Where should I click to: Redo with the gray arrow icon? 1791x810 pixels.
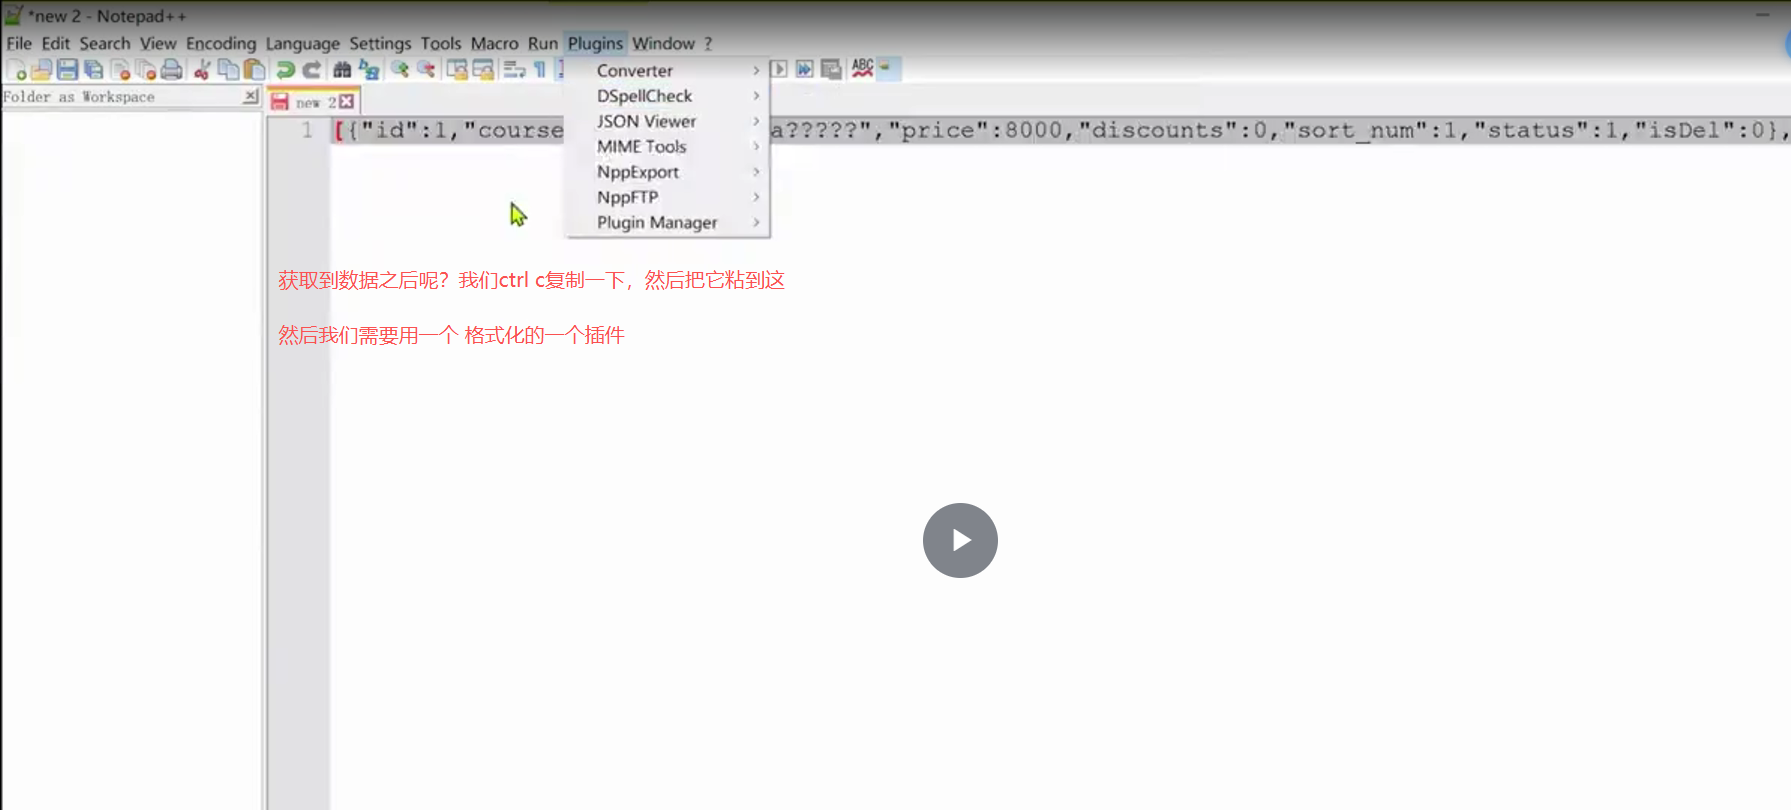coord(311,69)
